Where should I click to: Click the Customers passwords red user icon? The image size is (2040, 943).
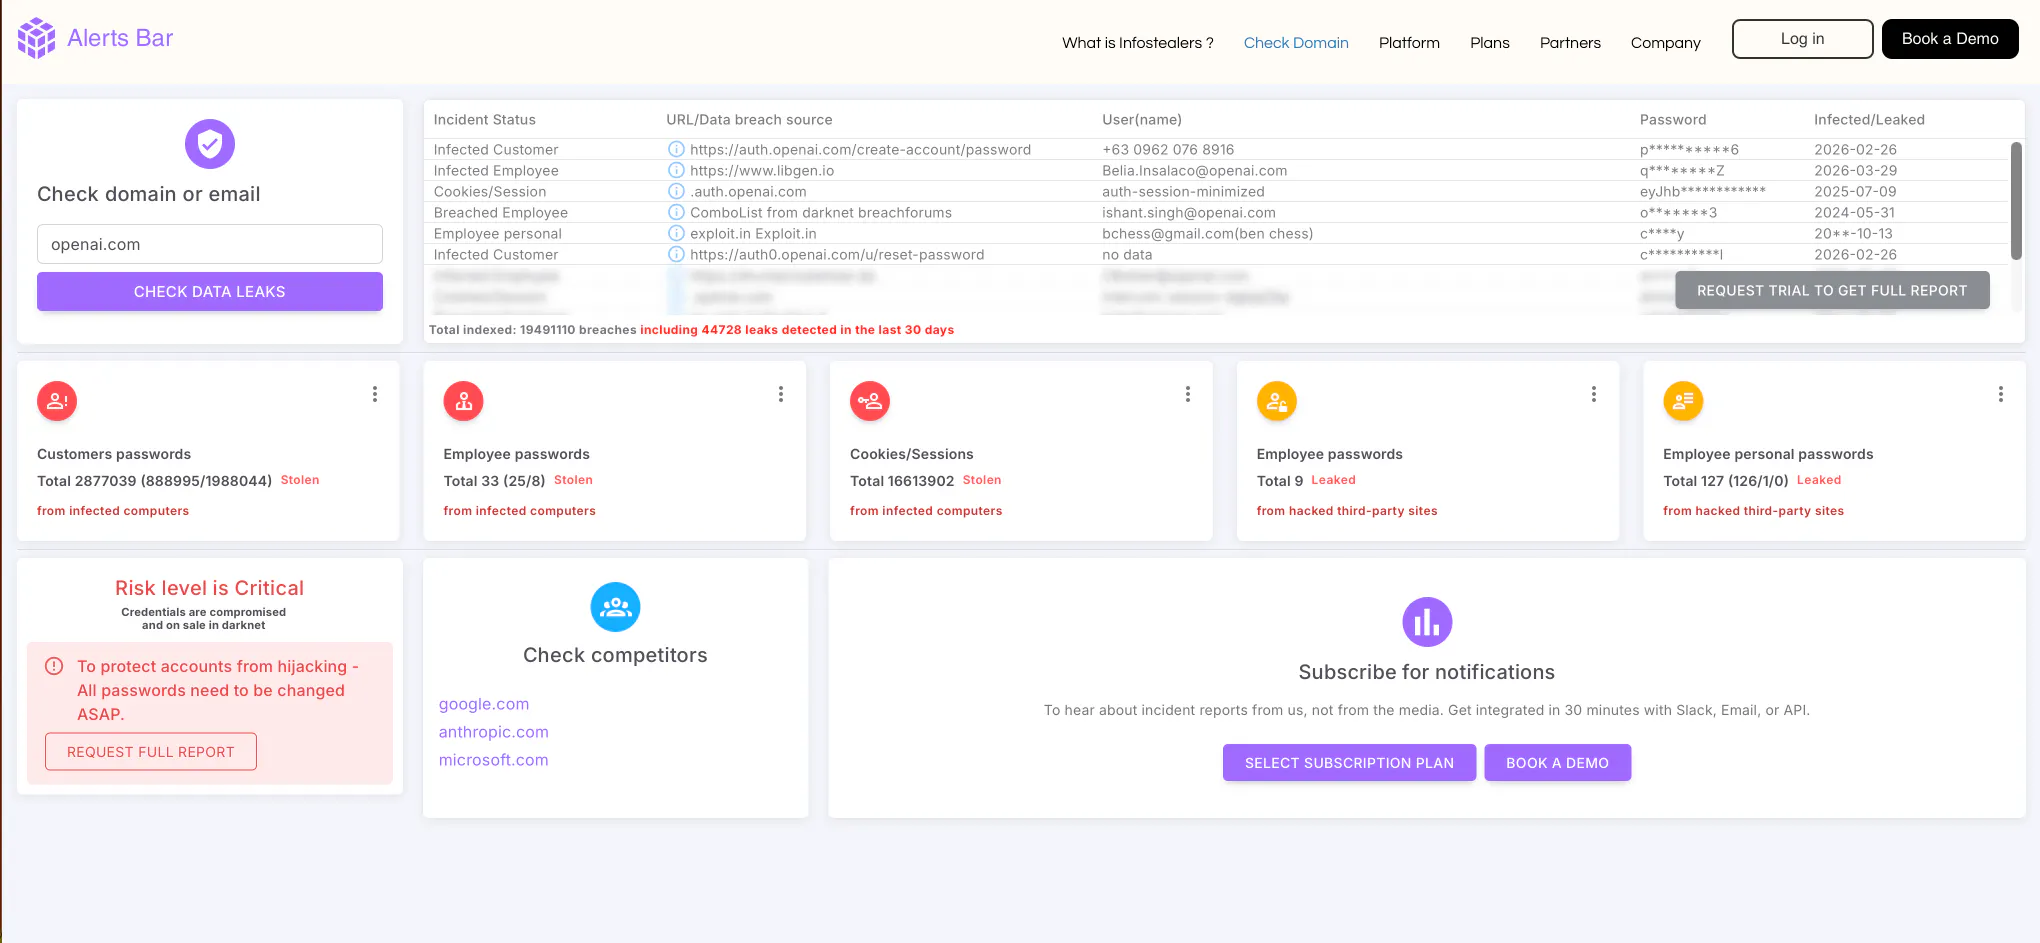[57, 401]
